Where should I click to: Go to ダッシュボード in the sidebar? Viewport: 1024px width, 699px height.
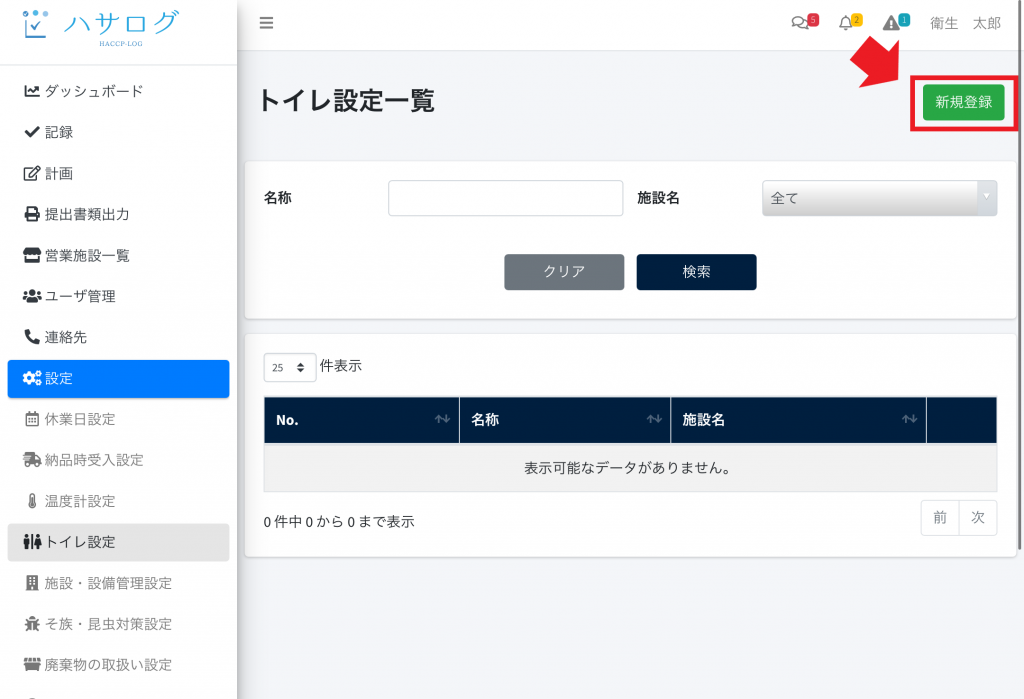pyautogui.click(x=118, y=91)
